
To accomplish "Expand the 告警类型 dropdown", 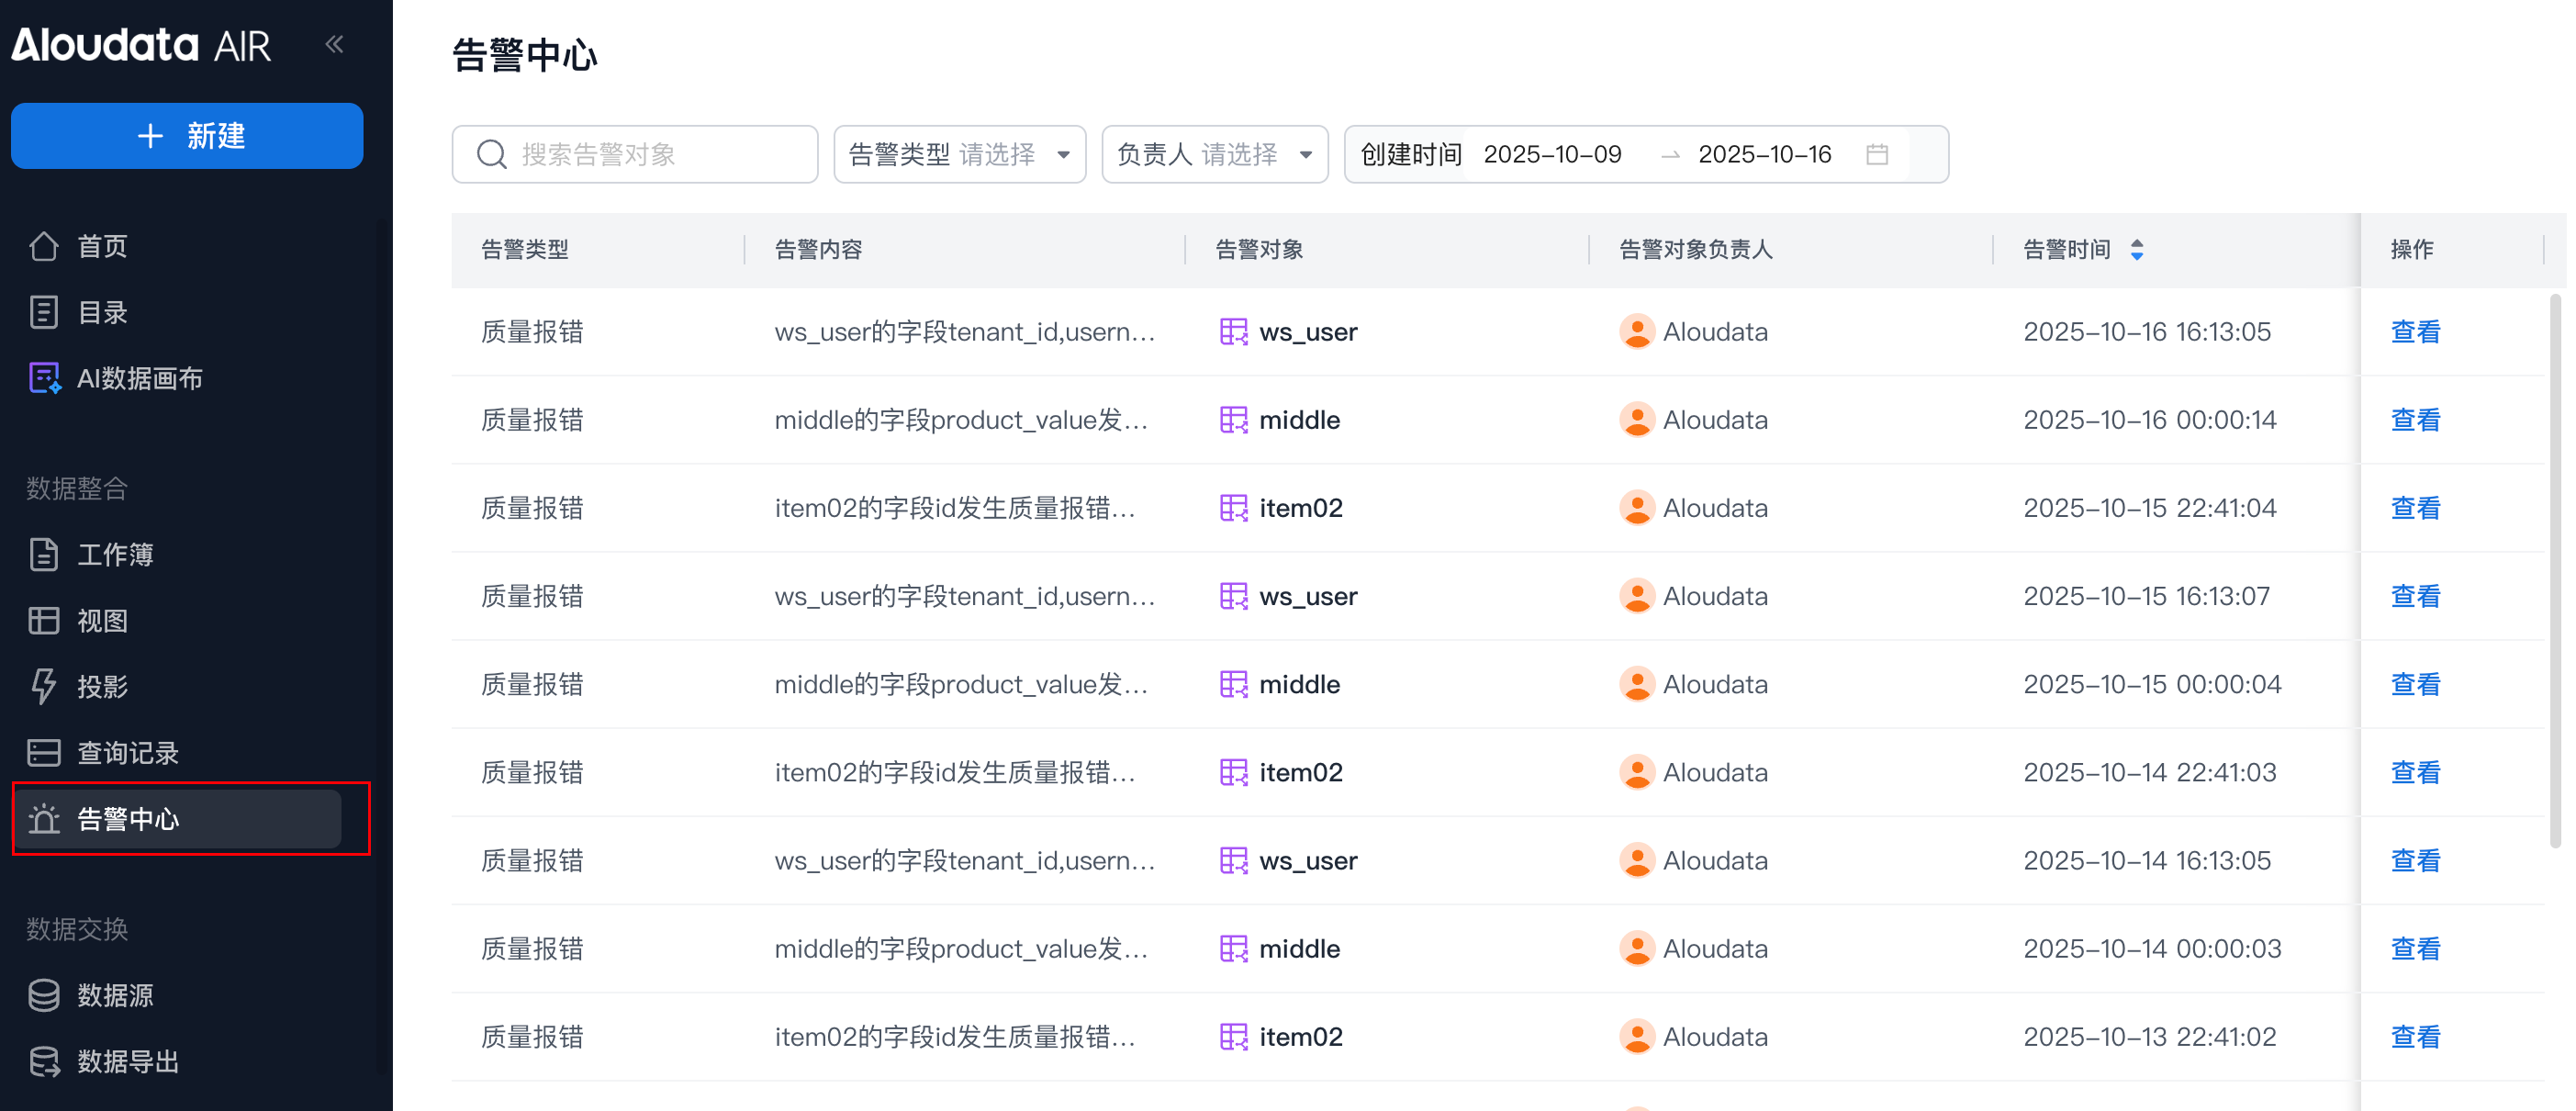I will pos(959,154).
